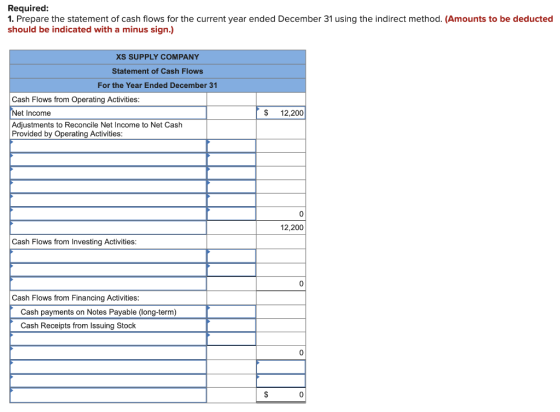
Task: Open the net operating cash total label dropdown
Action: (108, 227)
